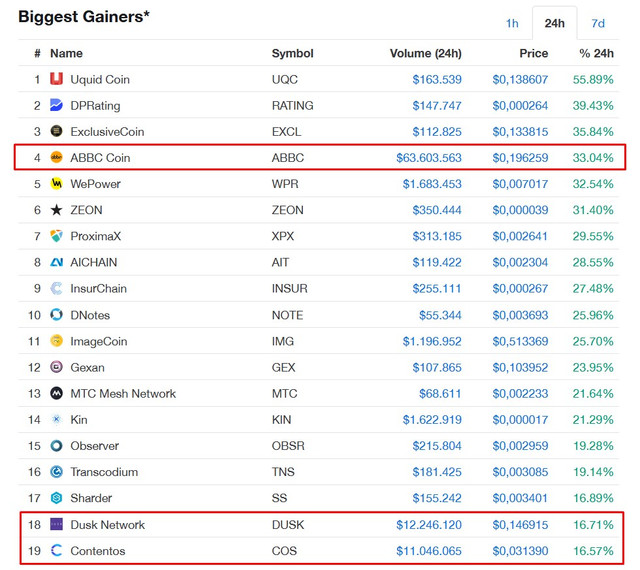Click the DNotes logo icon
The height and width of the screenshot is (570, 640).
(56, 315)
